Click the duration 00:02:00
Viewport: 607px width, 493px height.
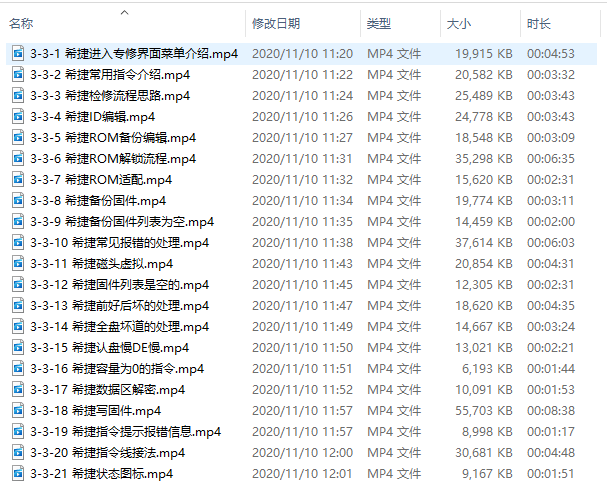tap(550, 221)
